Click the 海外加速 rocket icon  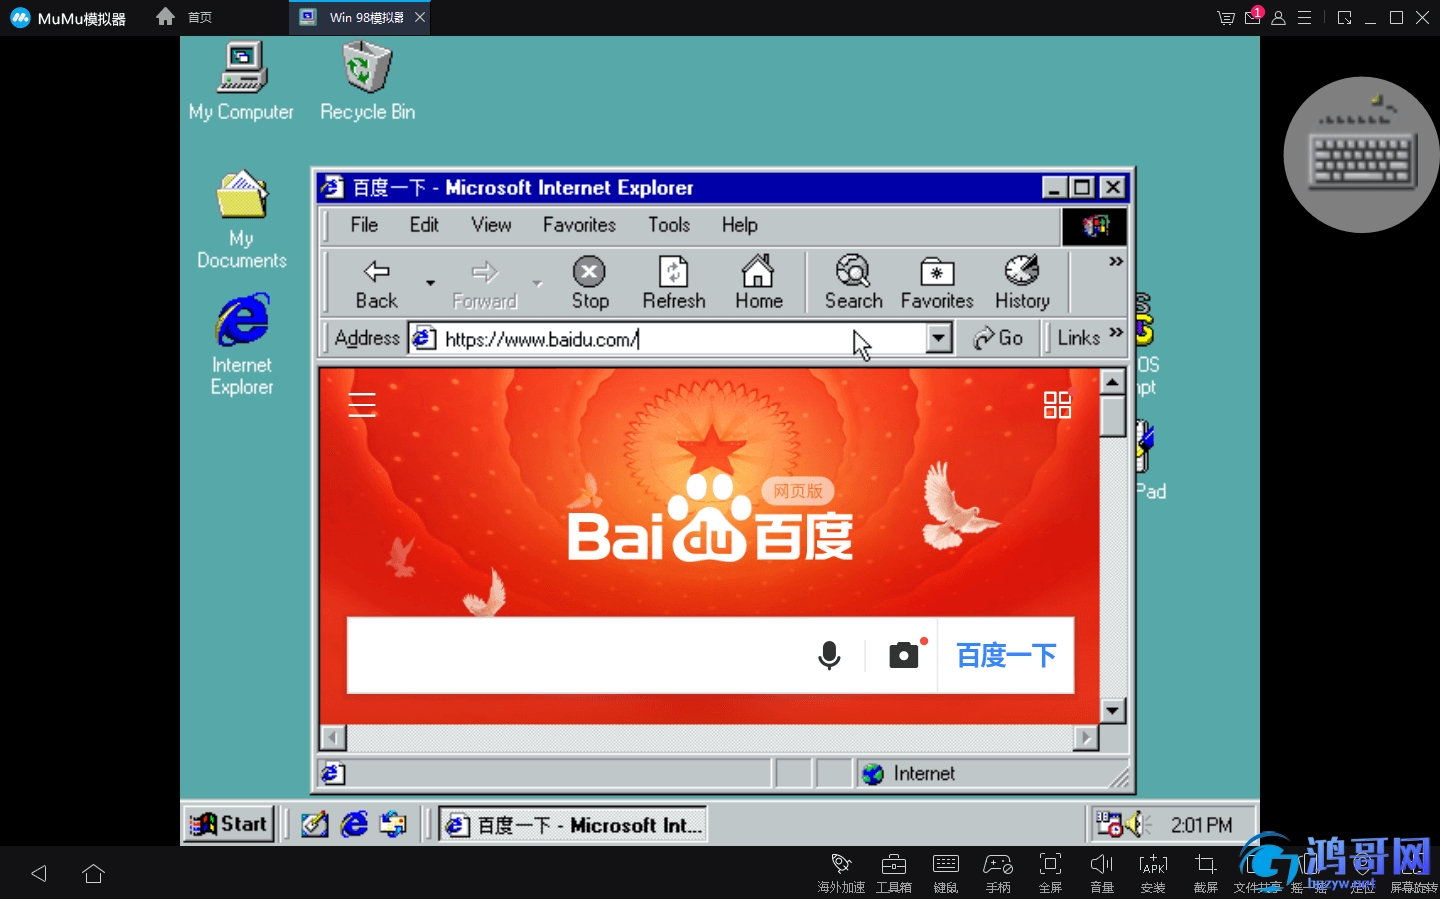(x=841, y=872)
